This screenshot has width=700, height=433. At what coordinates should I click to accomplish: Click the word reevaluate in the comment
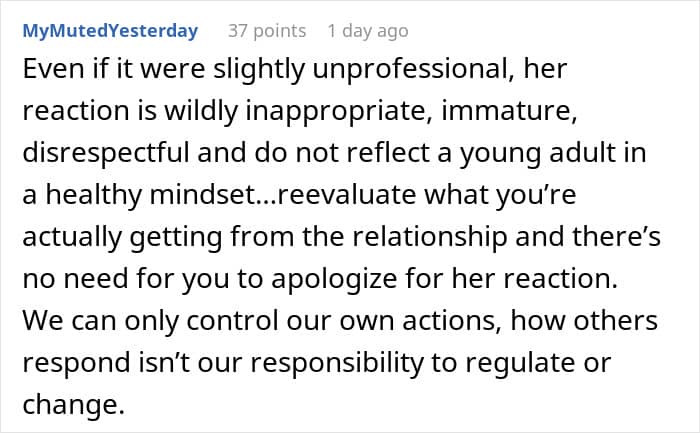(x=346, y=195)
